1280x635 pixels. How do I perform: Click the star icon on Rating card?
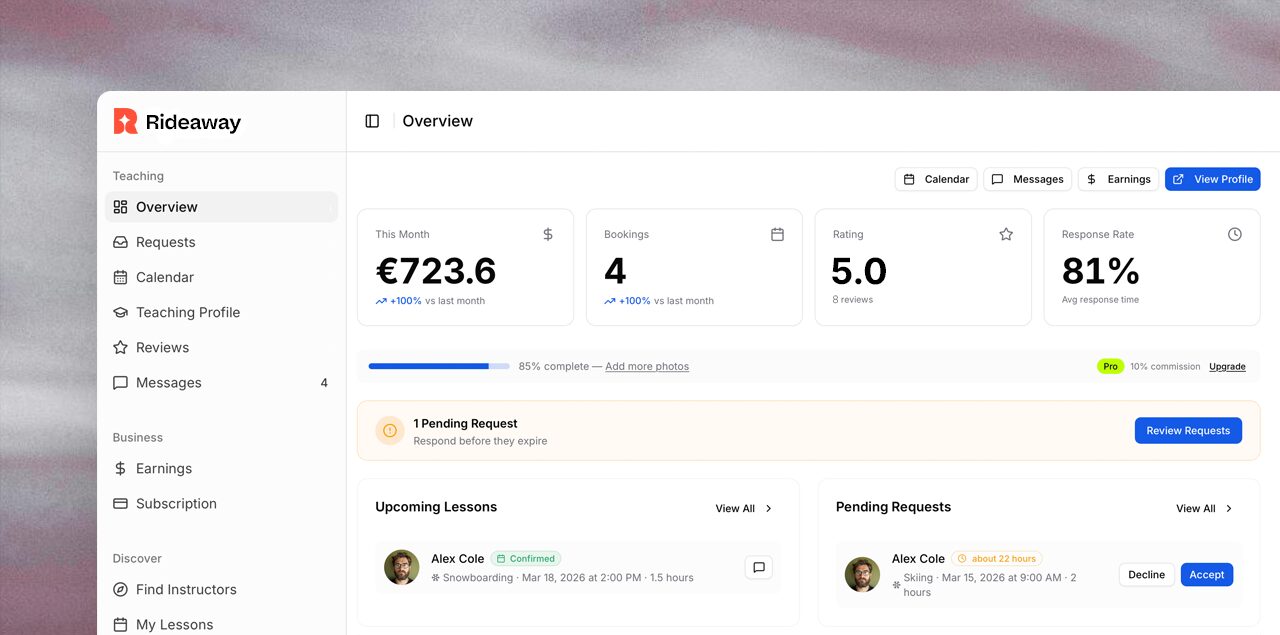point(1006,234)
